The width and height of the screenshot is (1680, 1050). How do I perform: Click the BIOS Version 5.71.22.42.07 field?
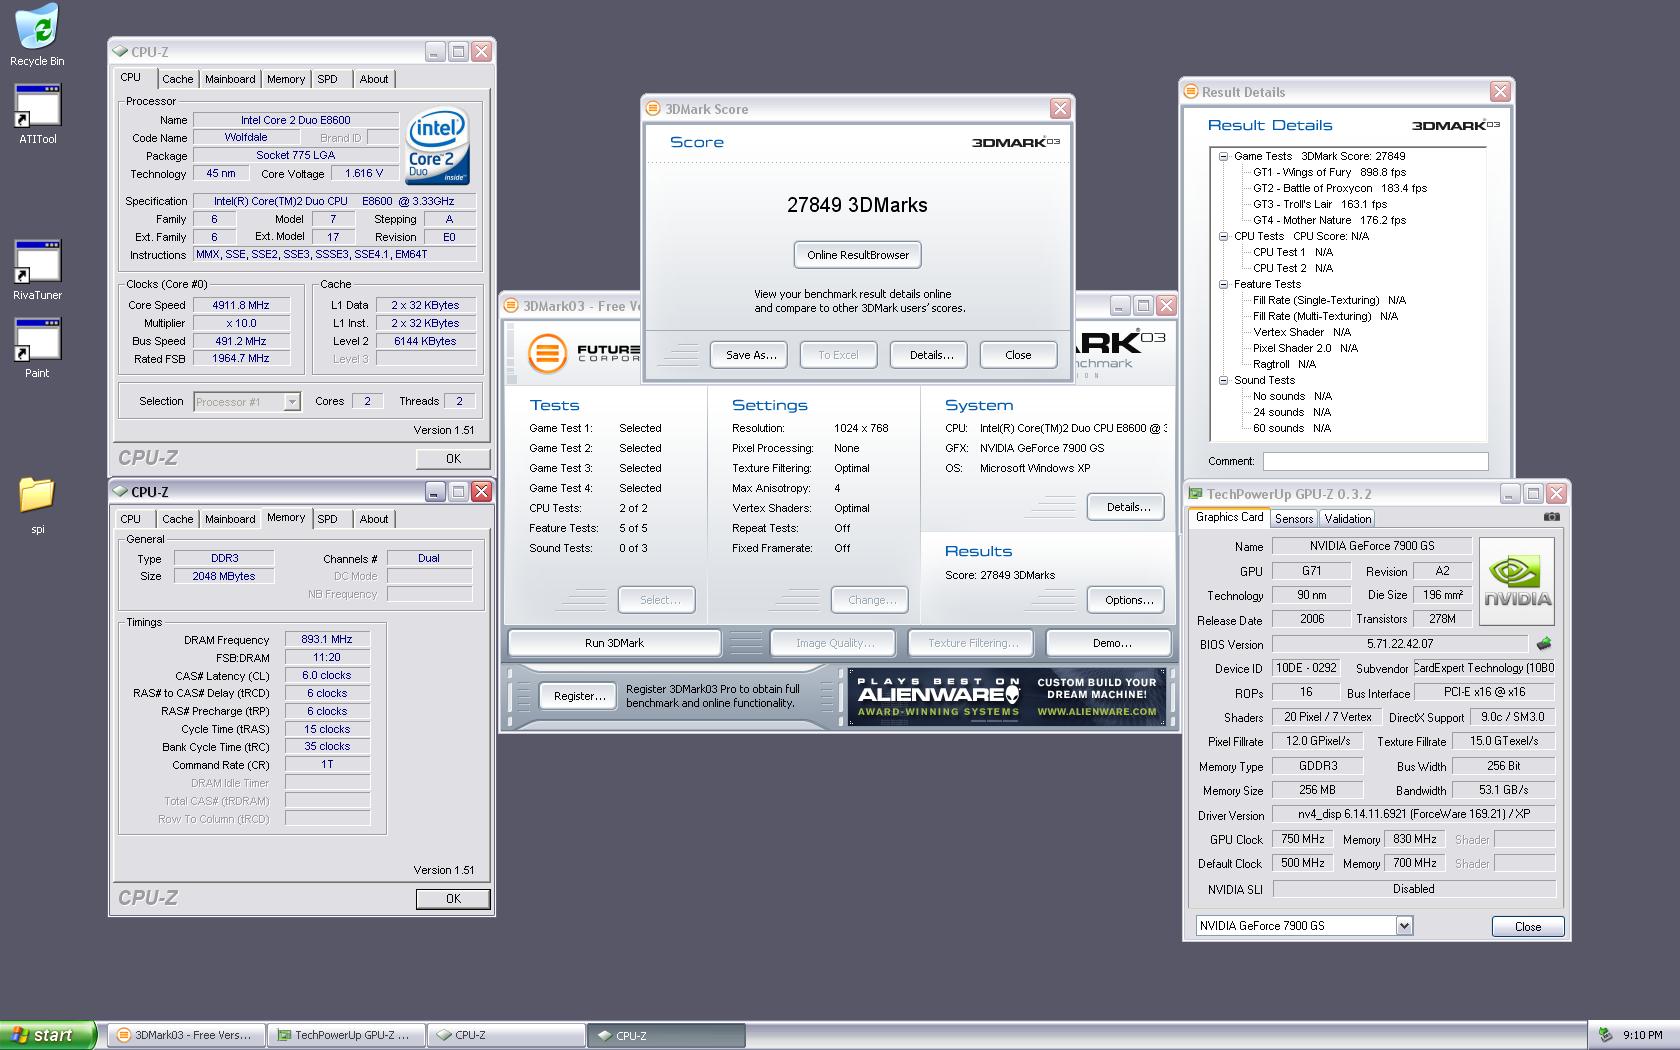point(1400,644)
